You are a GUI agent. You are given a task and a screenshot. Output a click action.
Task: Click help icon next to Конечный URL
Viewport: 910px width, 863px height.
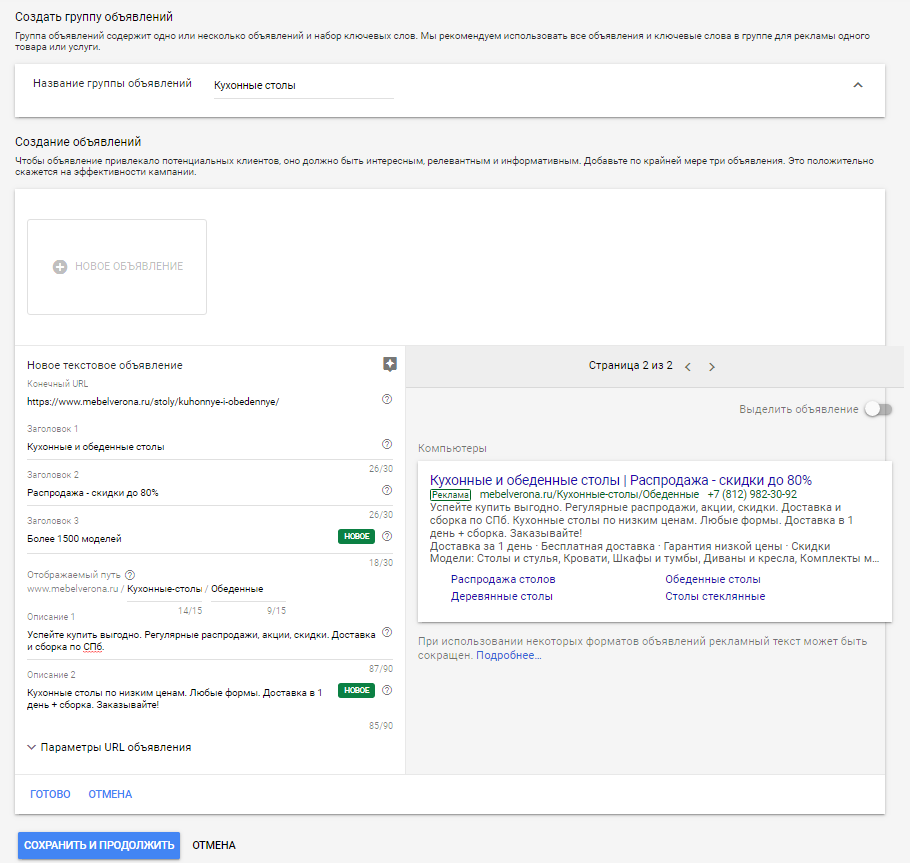(x=387, y=400)
